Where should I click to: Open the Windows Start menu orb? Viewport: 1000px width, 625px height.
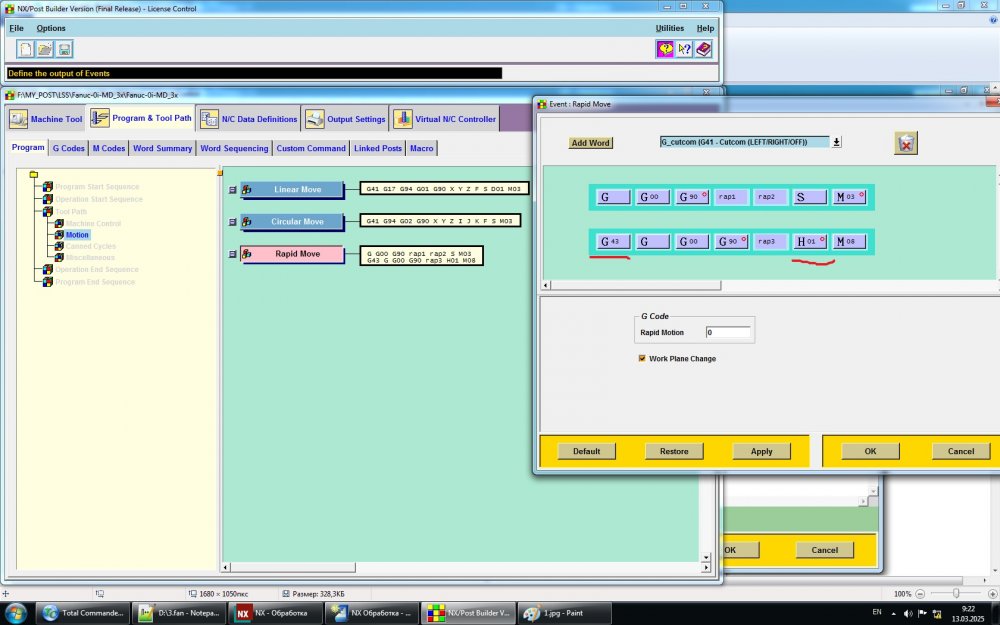pos(15,613)
